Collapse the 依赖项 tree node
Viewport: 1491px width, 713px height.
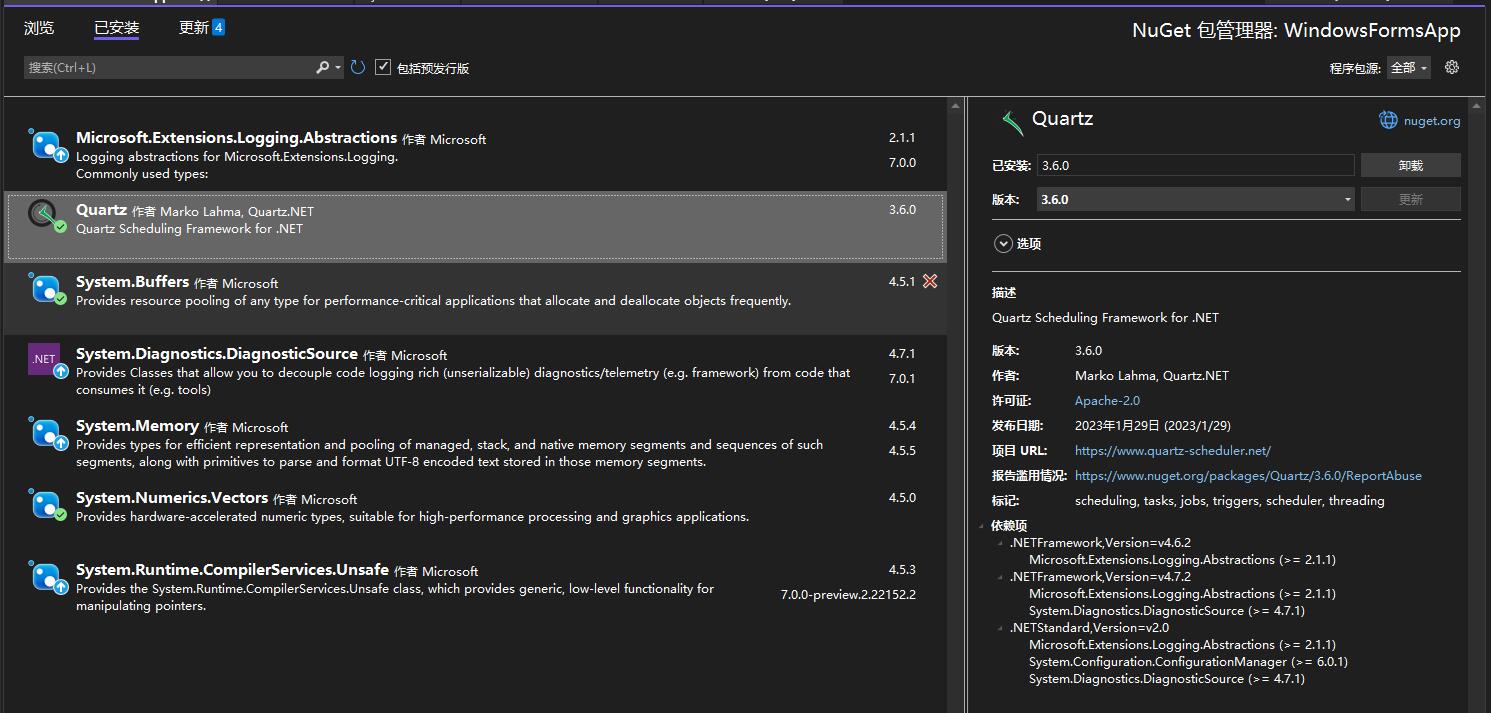point(982,526)
